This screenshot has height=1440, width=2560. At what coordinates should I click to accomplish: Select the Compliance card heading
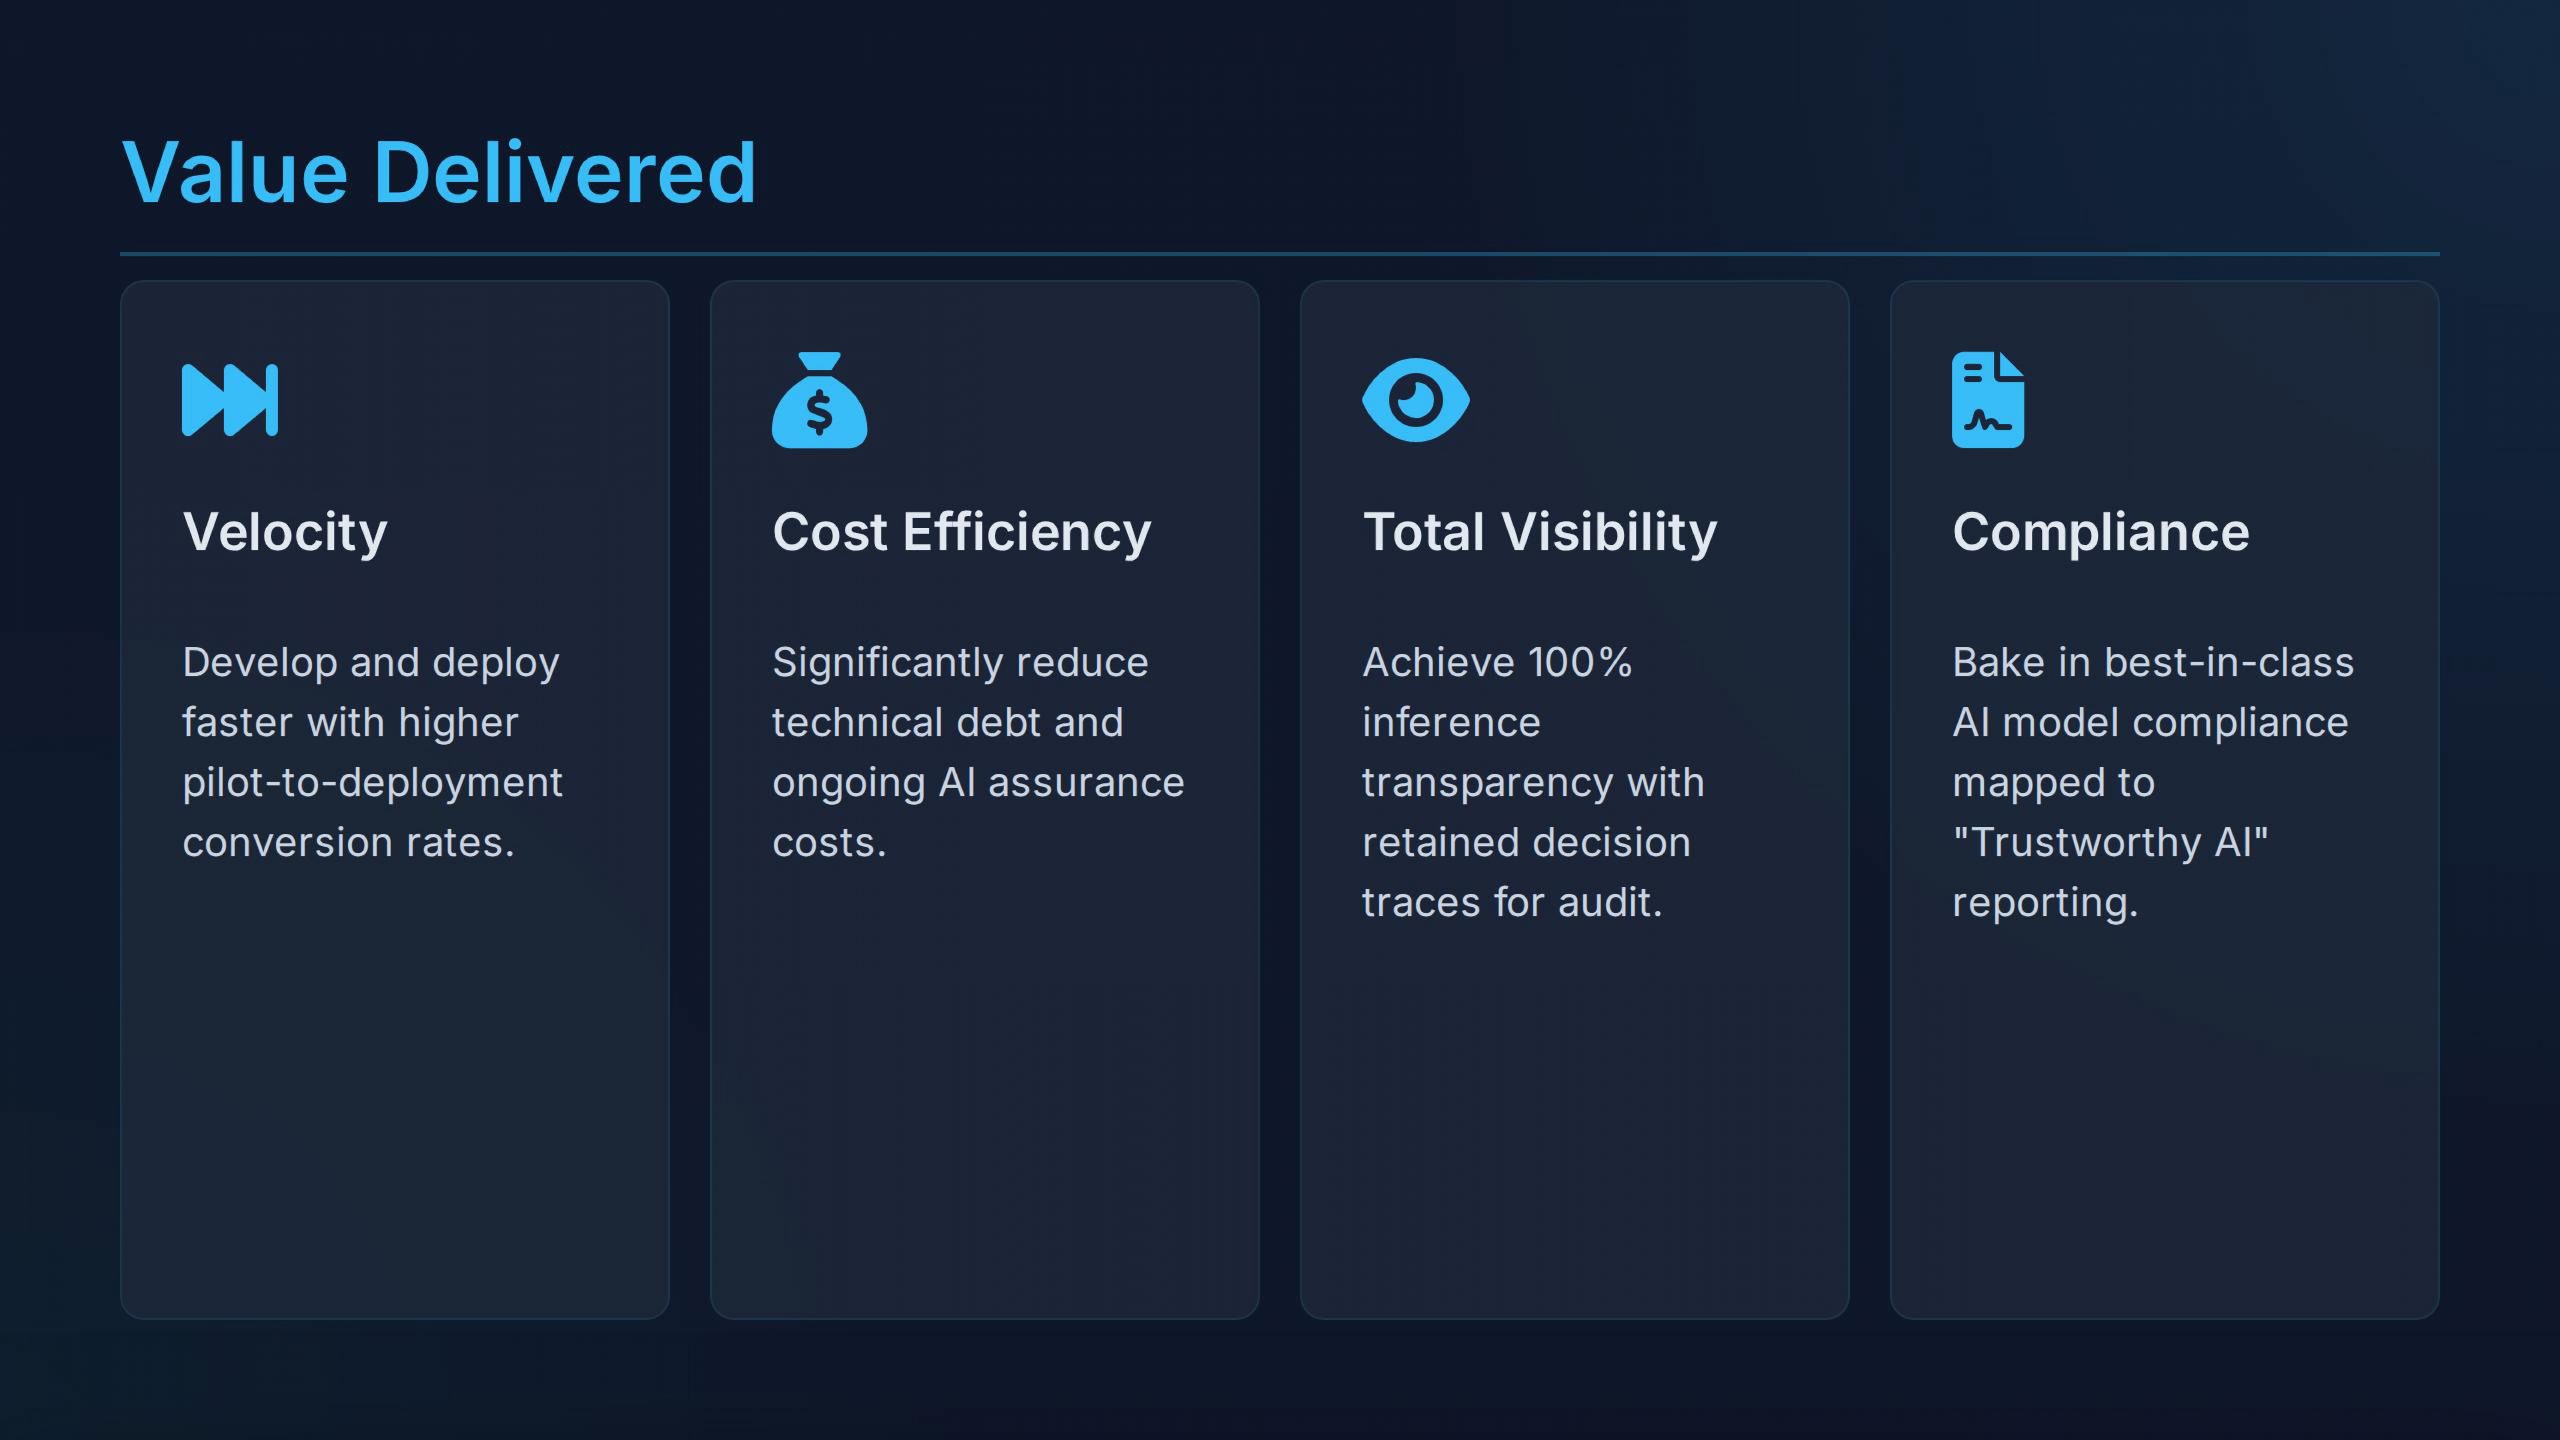(x=2100, y=531)
